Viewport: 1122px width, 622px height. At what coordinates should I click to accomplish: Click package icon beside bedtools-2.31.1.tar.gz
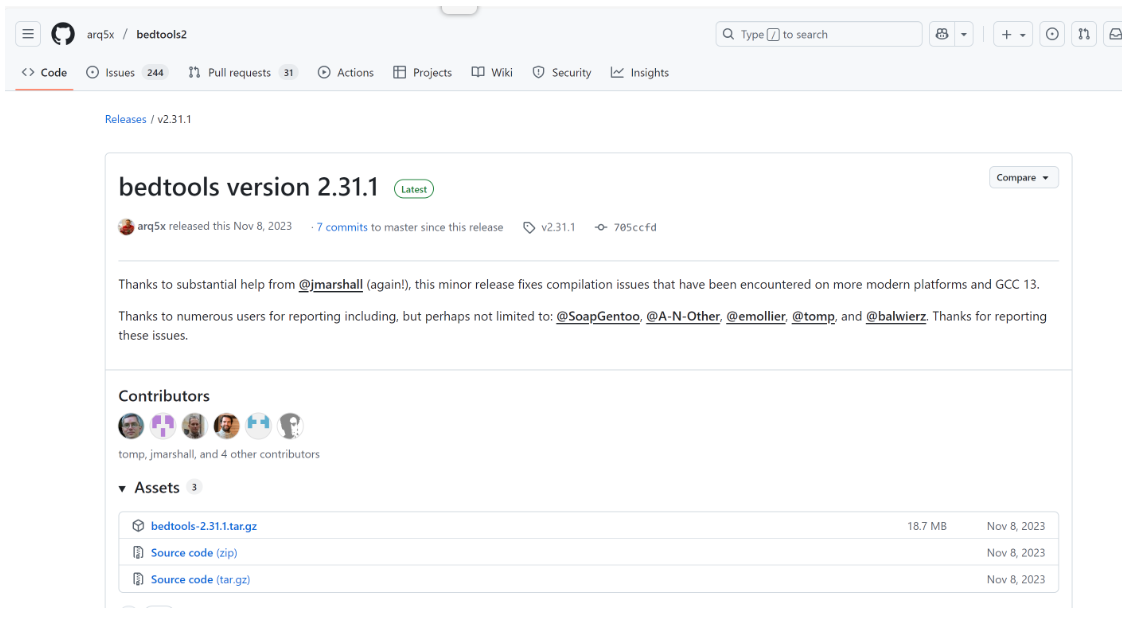pos(138,526)
